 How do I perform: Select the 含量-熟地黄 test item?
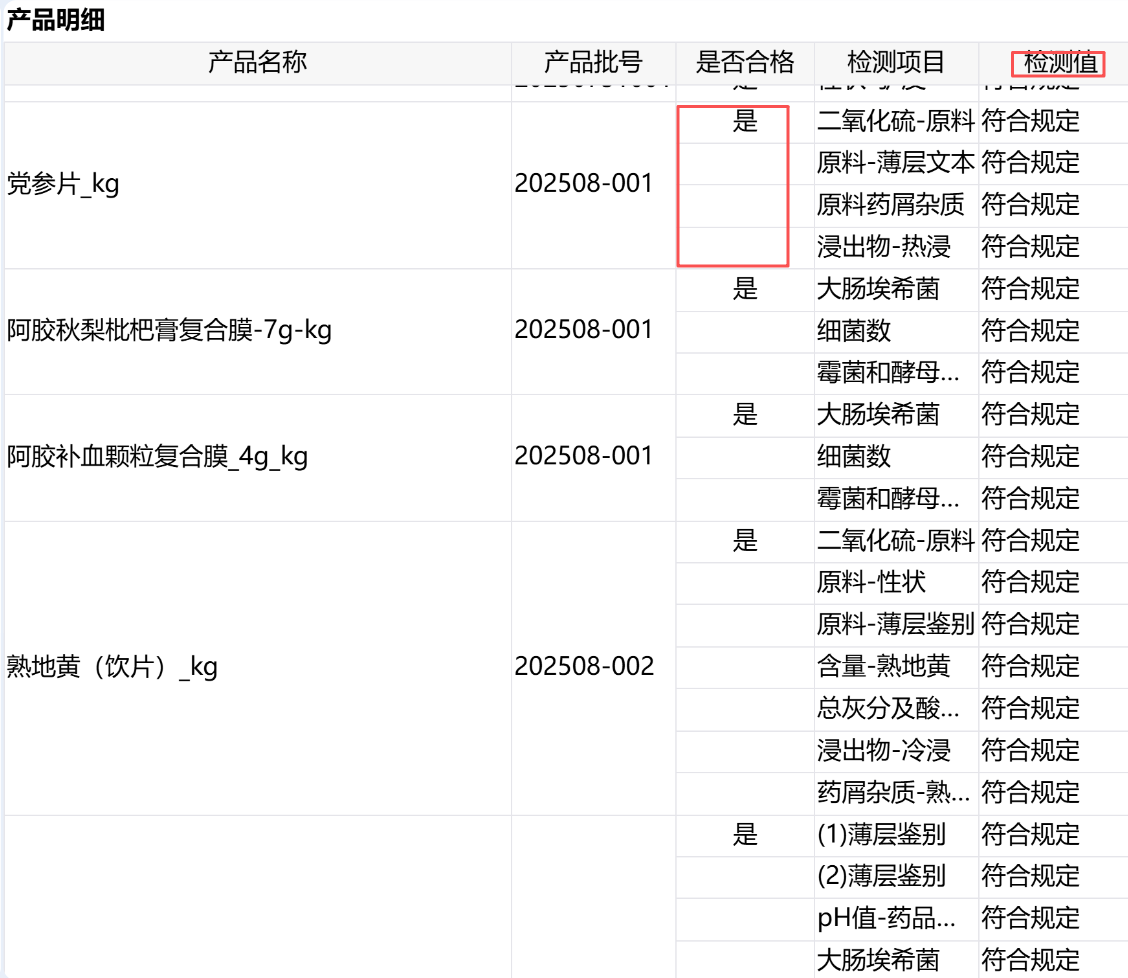pyautogui.click(x=883, y=666)
